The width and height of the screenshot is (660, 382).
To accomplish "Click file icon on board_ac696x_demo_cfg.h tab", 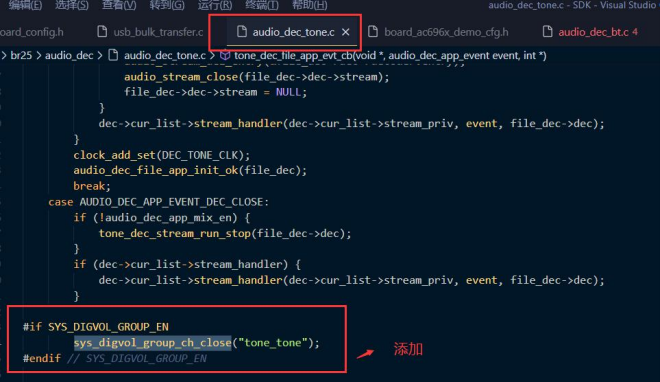I will click(373, 32).
